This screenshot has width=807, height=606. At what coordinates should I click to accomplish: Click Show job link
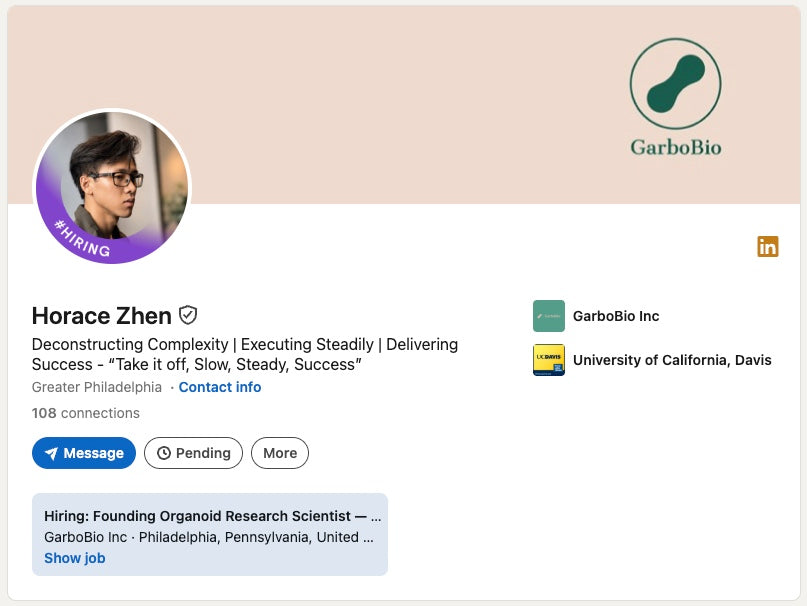pyautogui.click(x=75, y=558)
